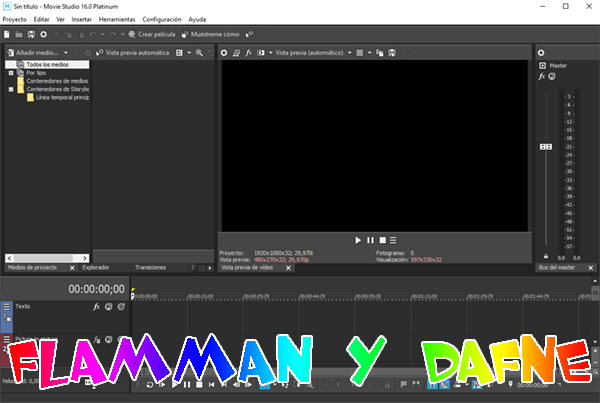Open the preview playback menu icon
The height and width of the screenshot is (403, 600).
click(393, 240)
